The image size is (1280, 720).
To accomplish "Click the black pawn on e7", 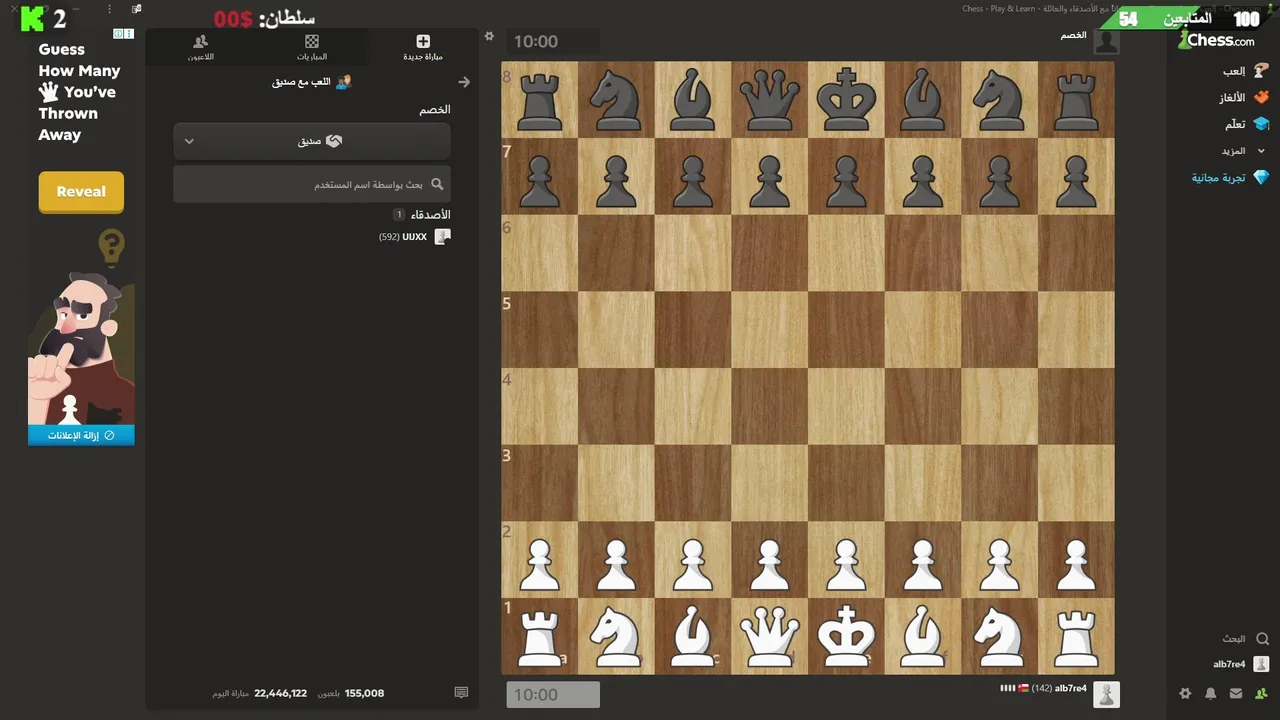I will (846, 176).
